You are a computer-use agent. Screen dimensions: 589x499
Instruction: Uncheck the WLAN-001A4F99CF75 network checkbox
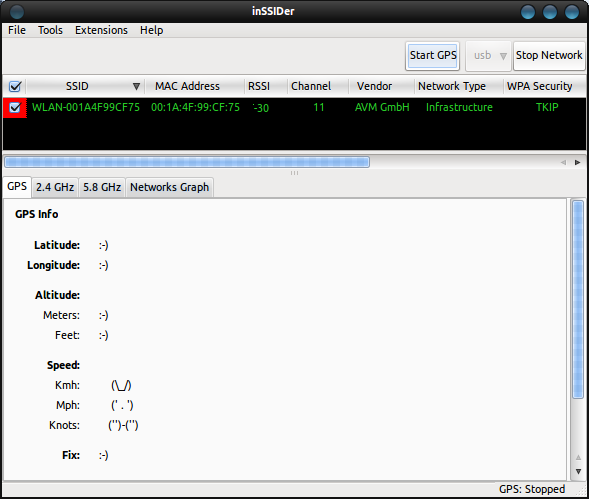[15, 107]
